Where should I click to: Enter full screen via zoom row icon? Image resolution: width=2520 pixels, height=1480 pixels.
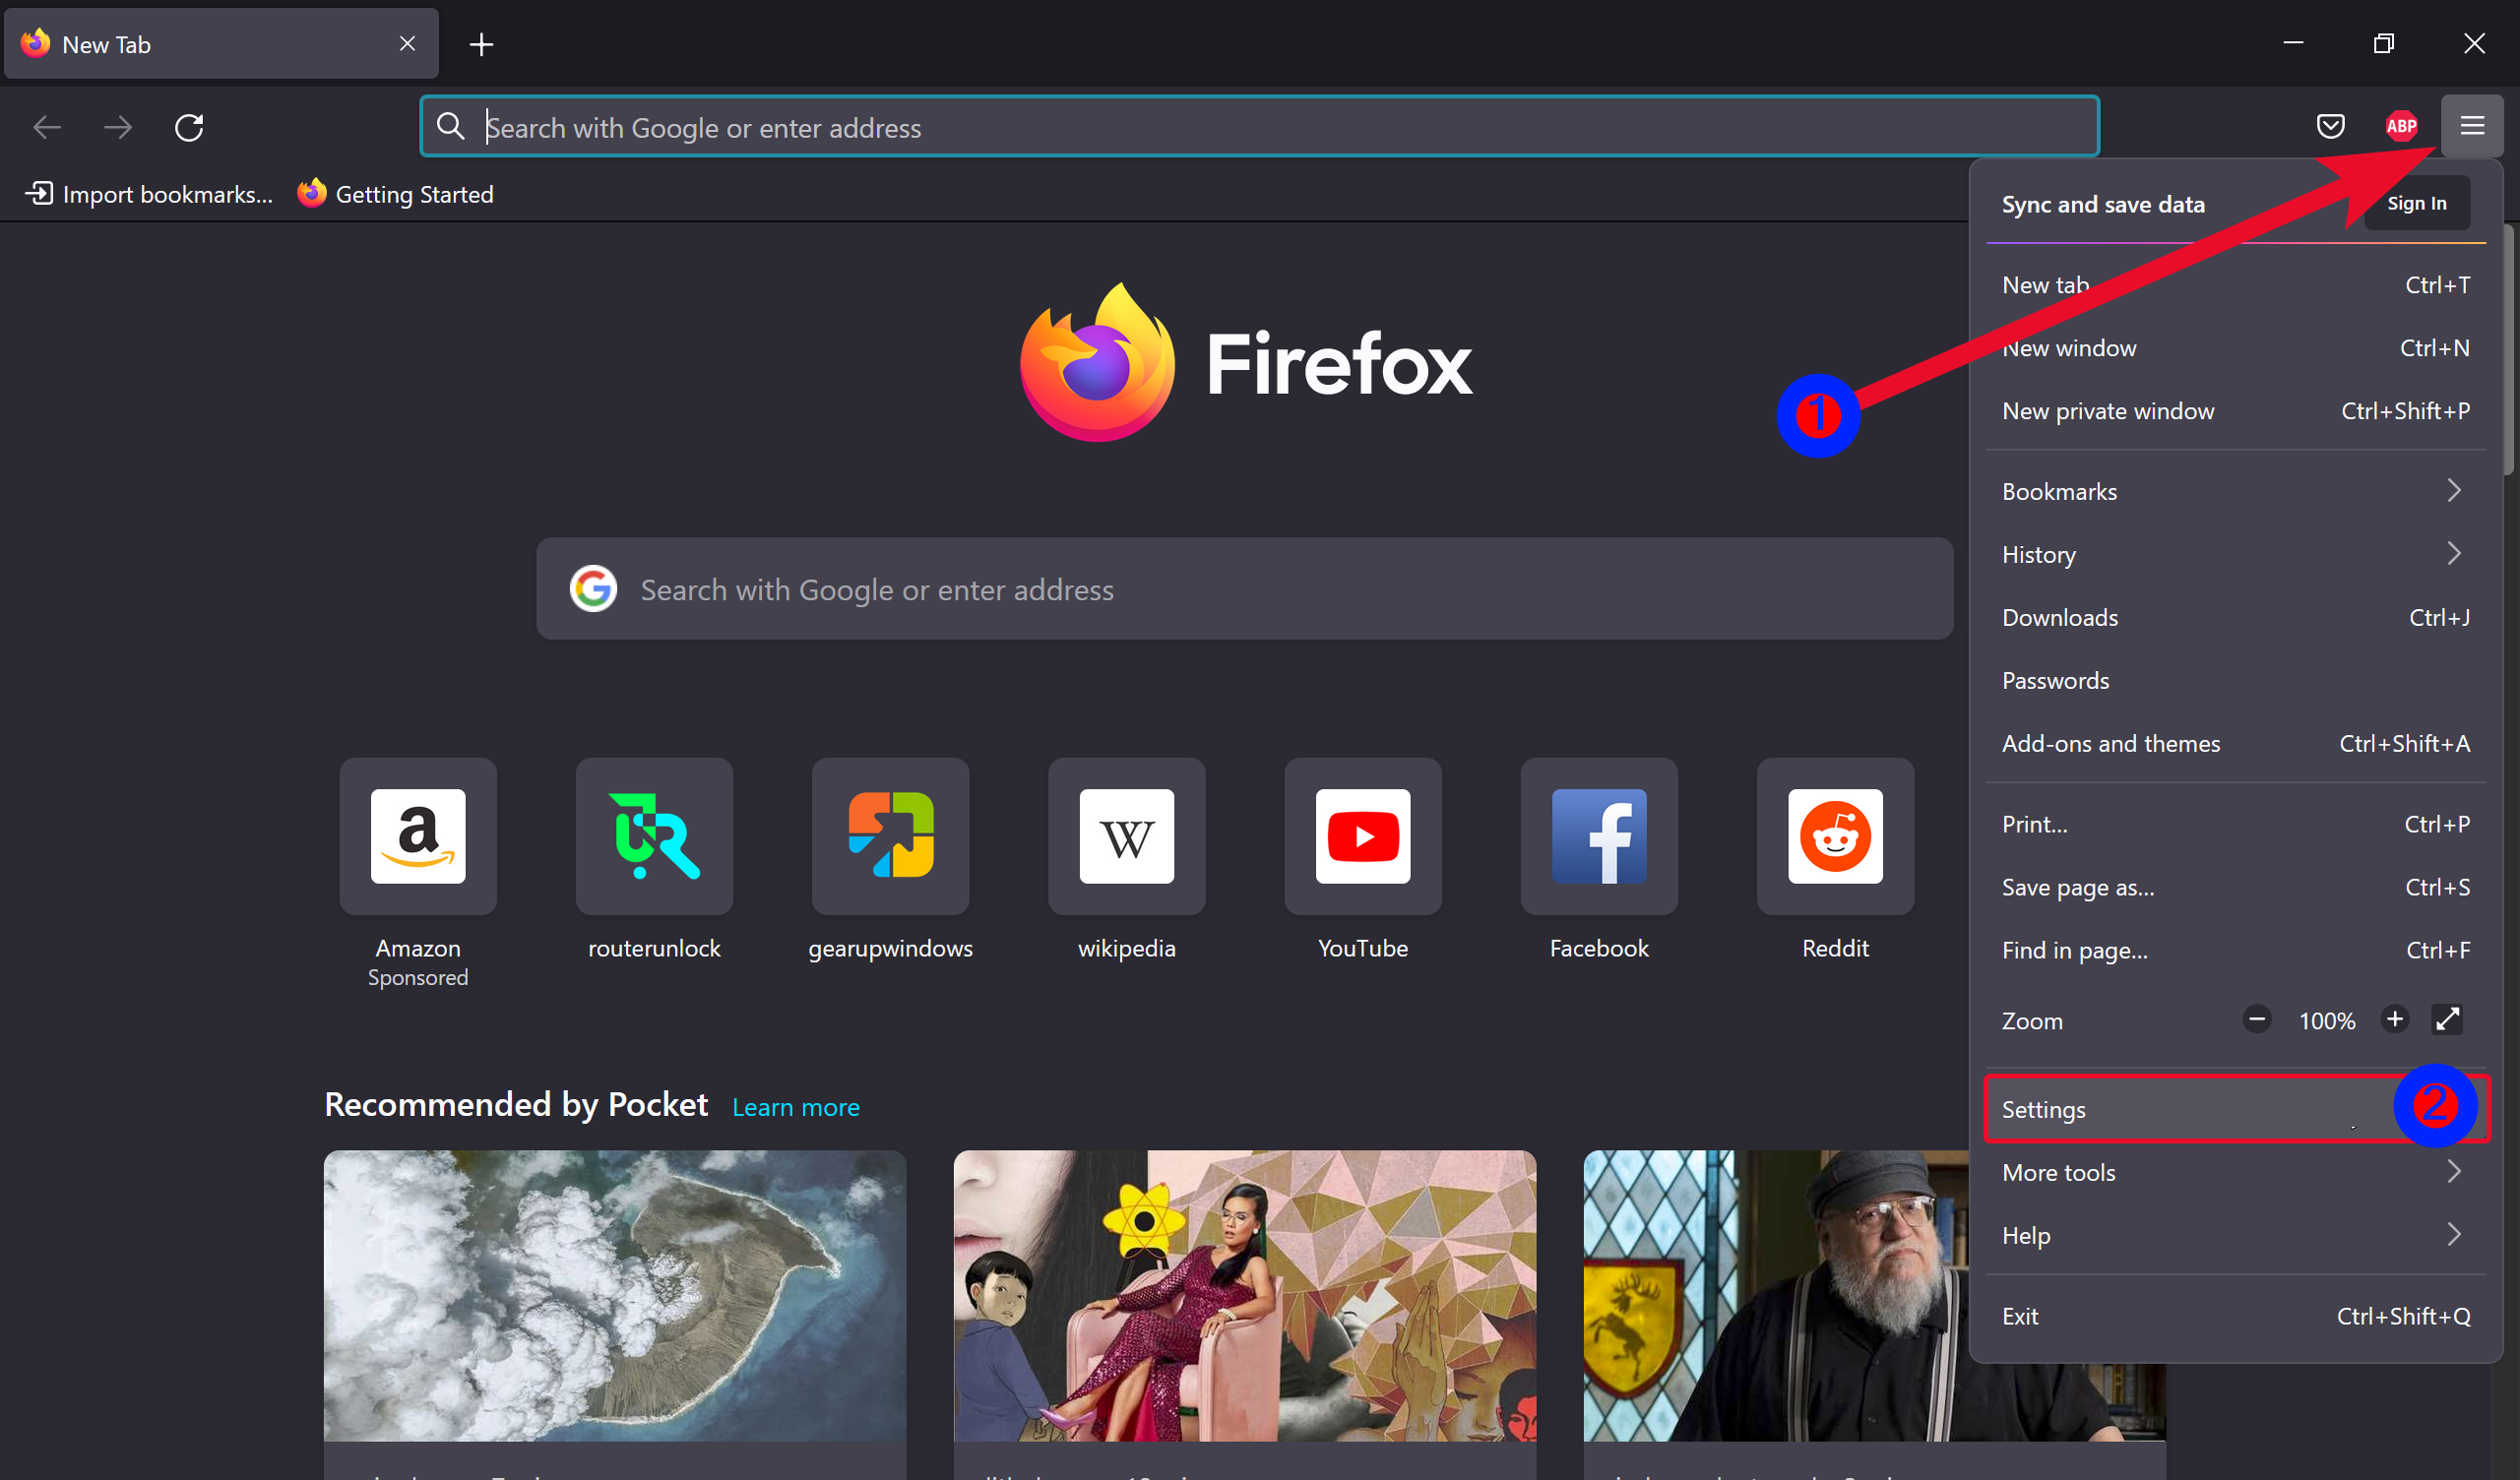click(2447, 1020)
